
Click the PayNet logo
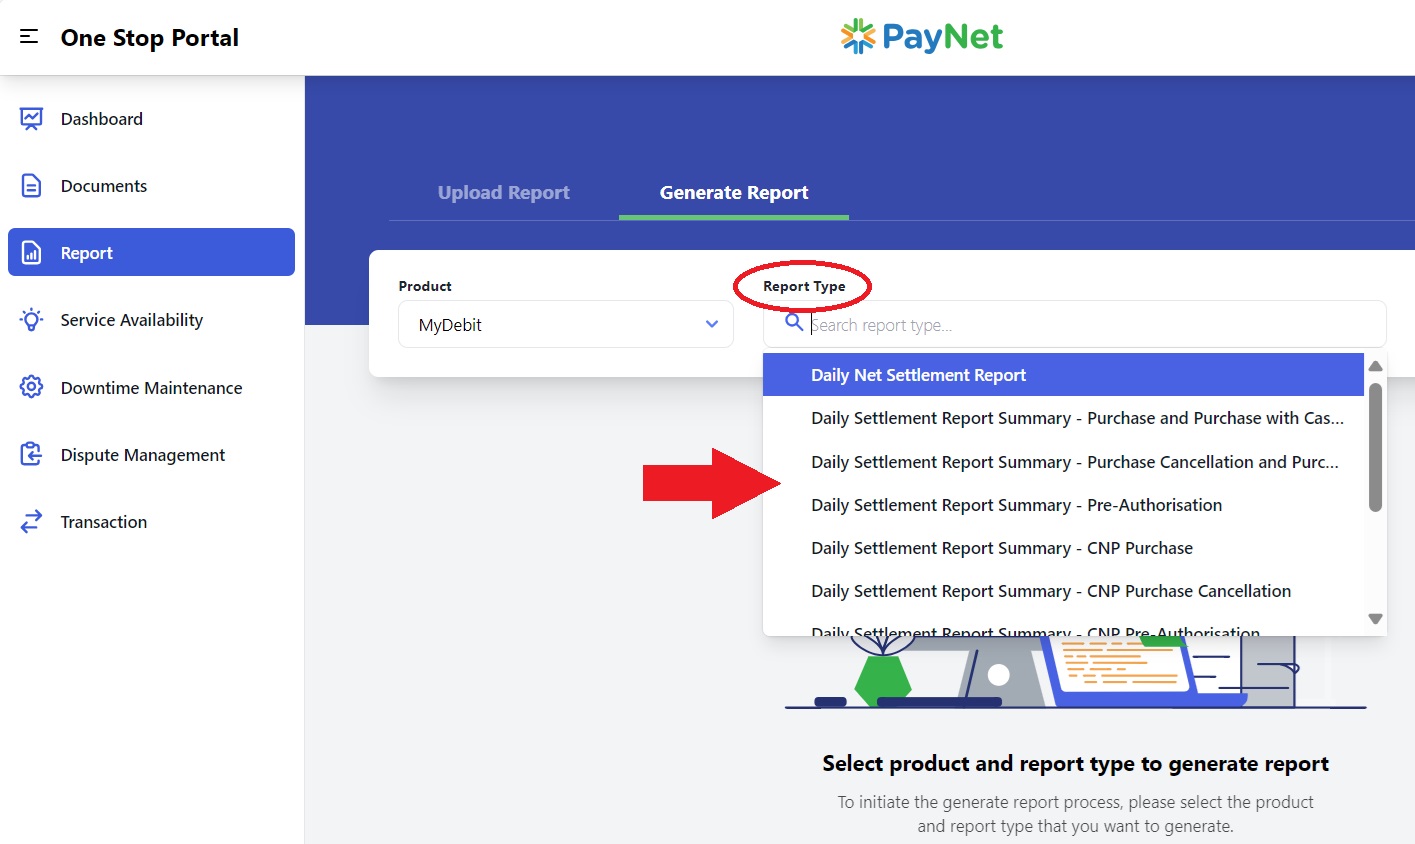pos(921,37)
